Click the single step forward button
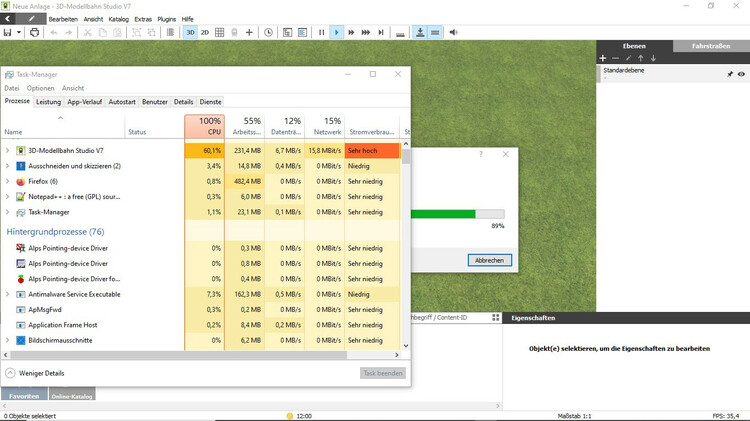The width and height of the screenshot is (750, 421). pos(381,33)
